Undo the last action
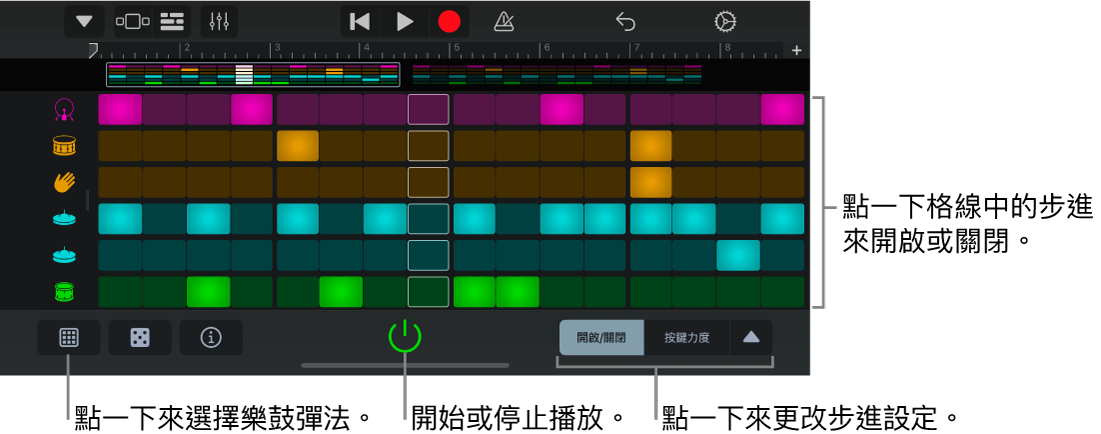This screenshot has width=1101, height=434. tap(625, 22)
